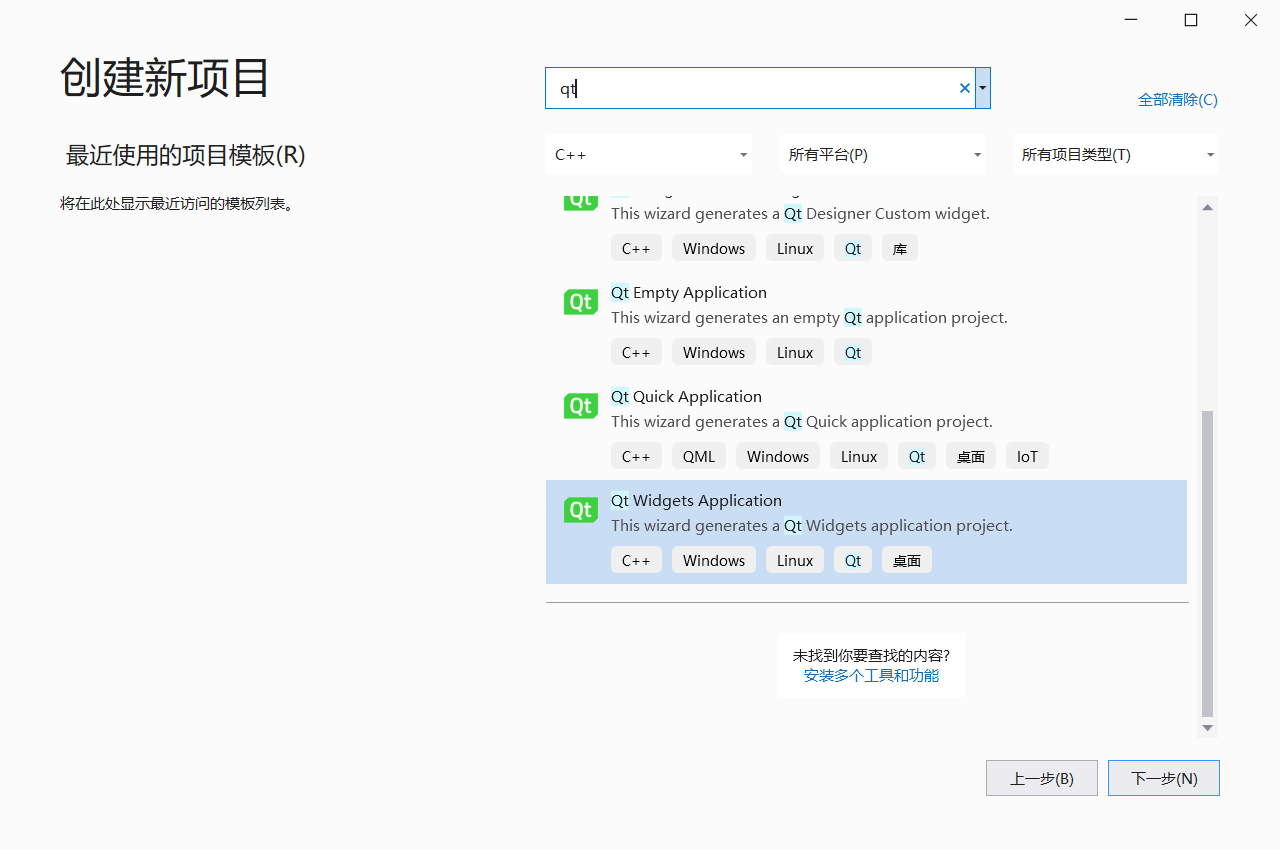Click the 上一步(B) button
Viewport: 1280px width, 850px height.
(1042, 778)
